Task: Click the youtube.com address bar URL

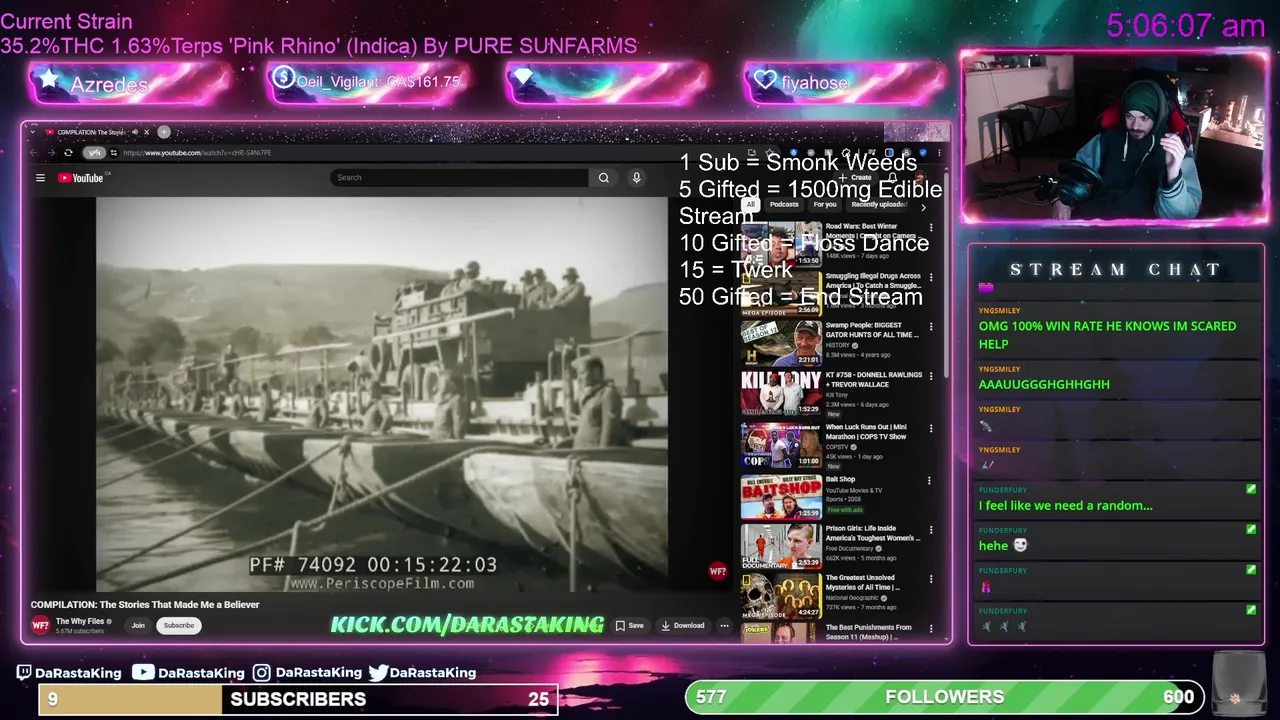Action: (197, 153)
